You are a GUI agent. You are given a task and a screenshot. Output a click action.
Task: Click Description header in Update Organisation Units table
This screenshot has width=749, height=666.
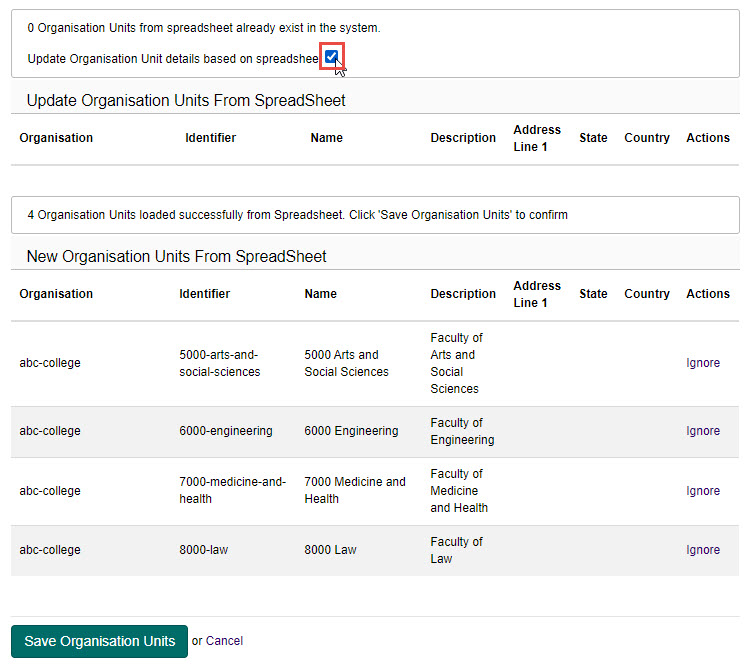pyautogui.click(x=463, y=138)
